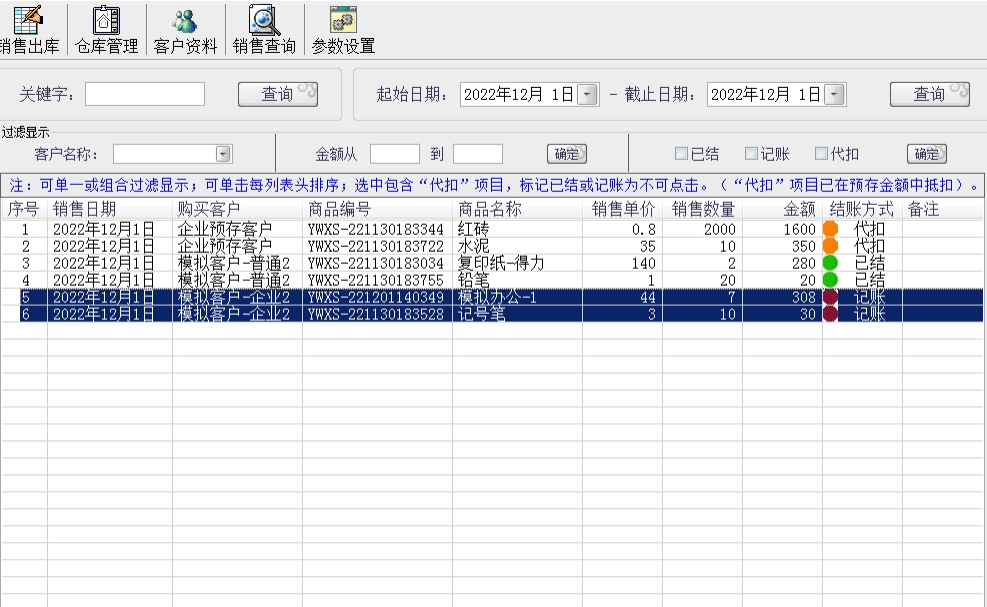Click product name 复印纸-得力
Image resolution: width=987 pixels, height=607 pixels.
501,263
